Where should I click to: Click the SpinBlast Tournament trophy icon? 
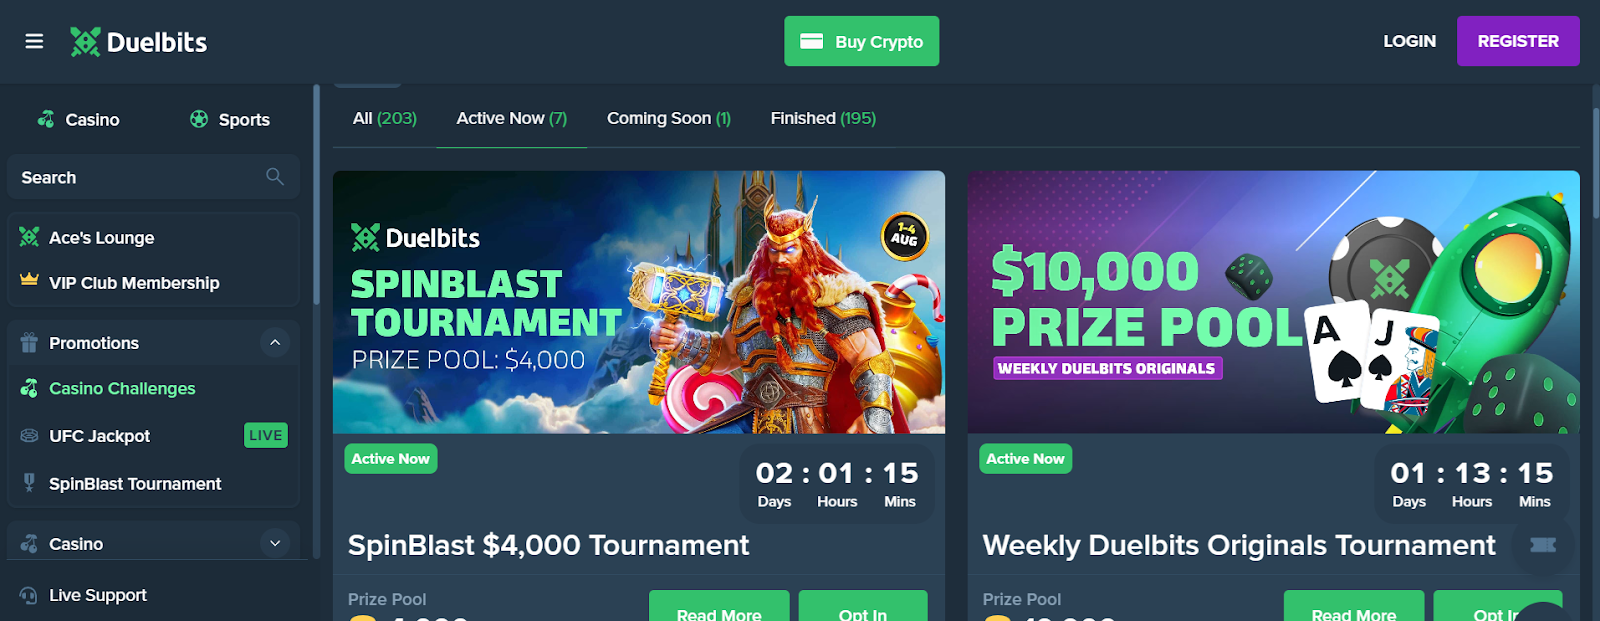click(x=29, y=483)
